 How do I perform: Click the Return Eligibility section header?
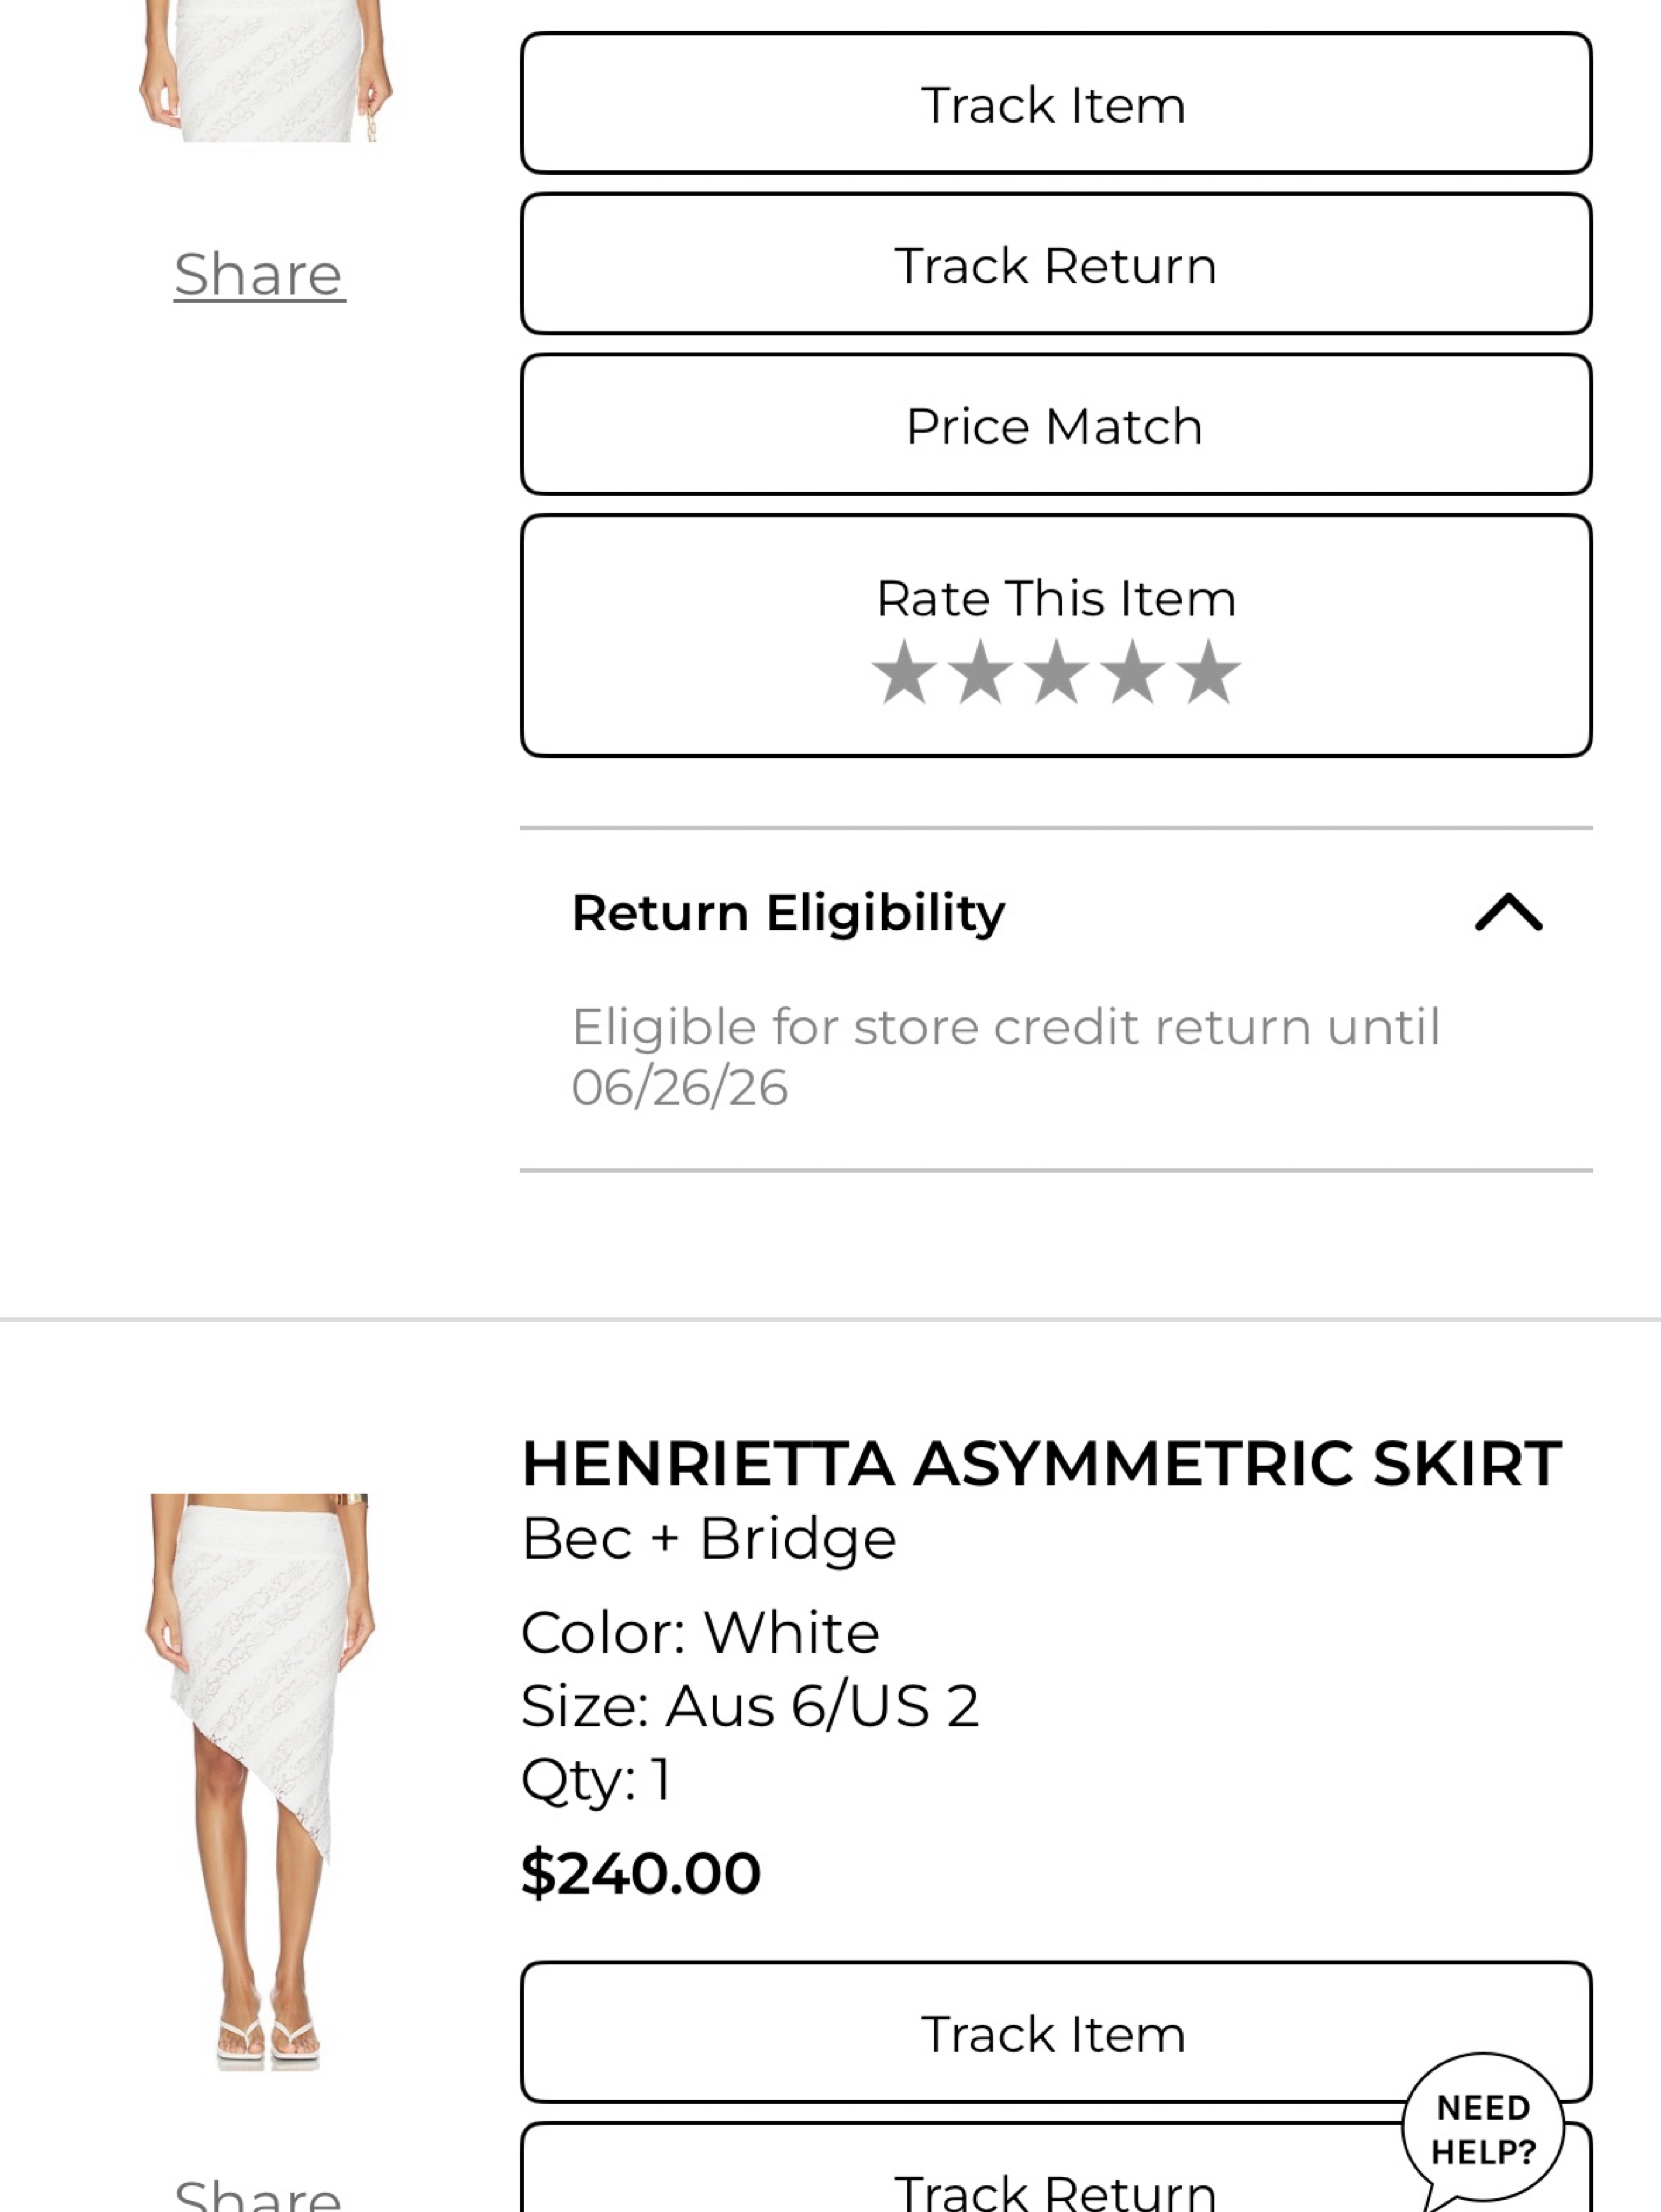tap(1056, 912)
